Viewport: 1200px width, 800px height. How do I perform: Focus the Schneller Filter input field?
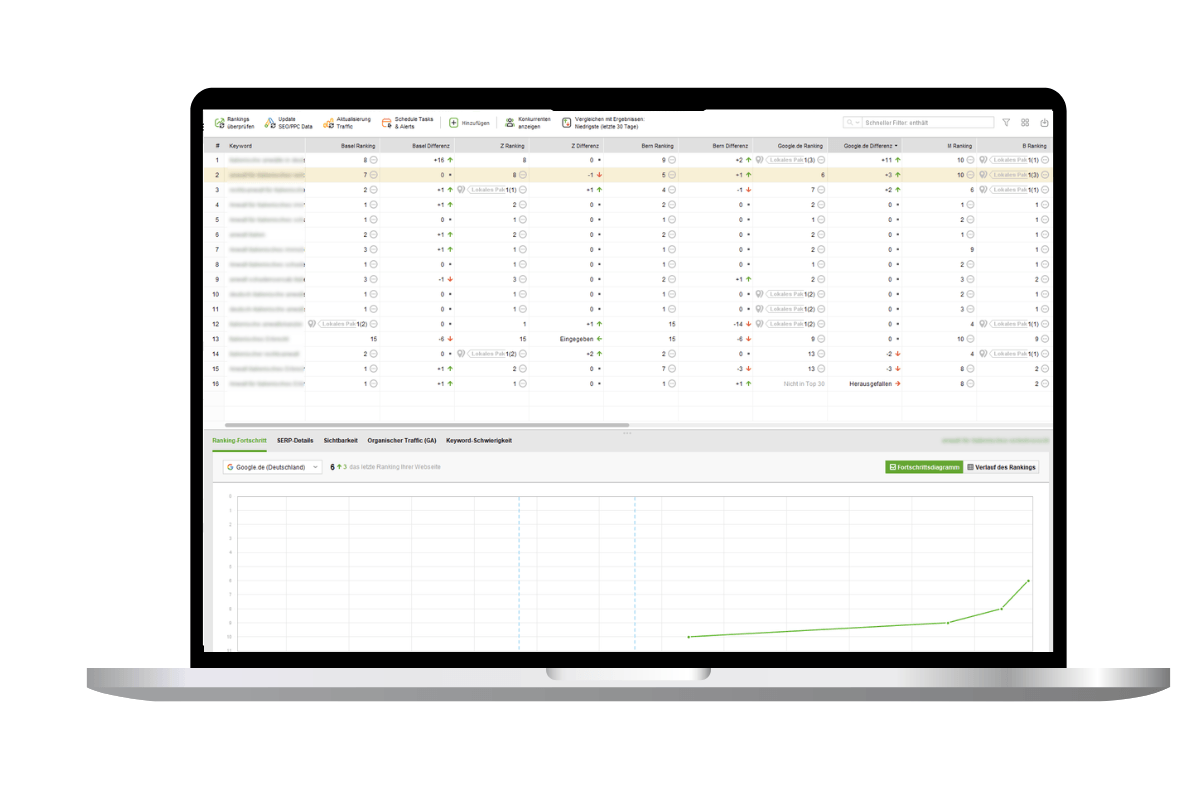coord(928,123)
